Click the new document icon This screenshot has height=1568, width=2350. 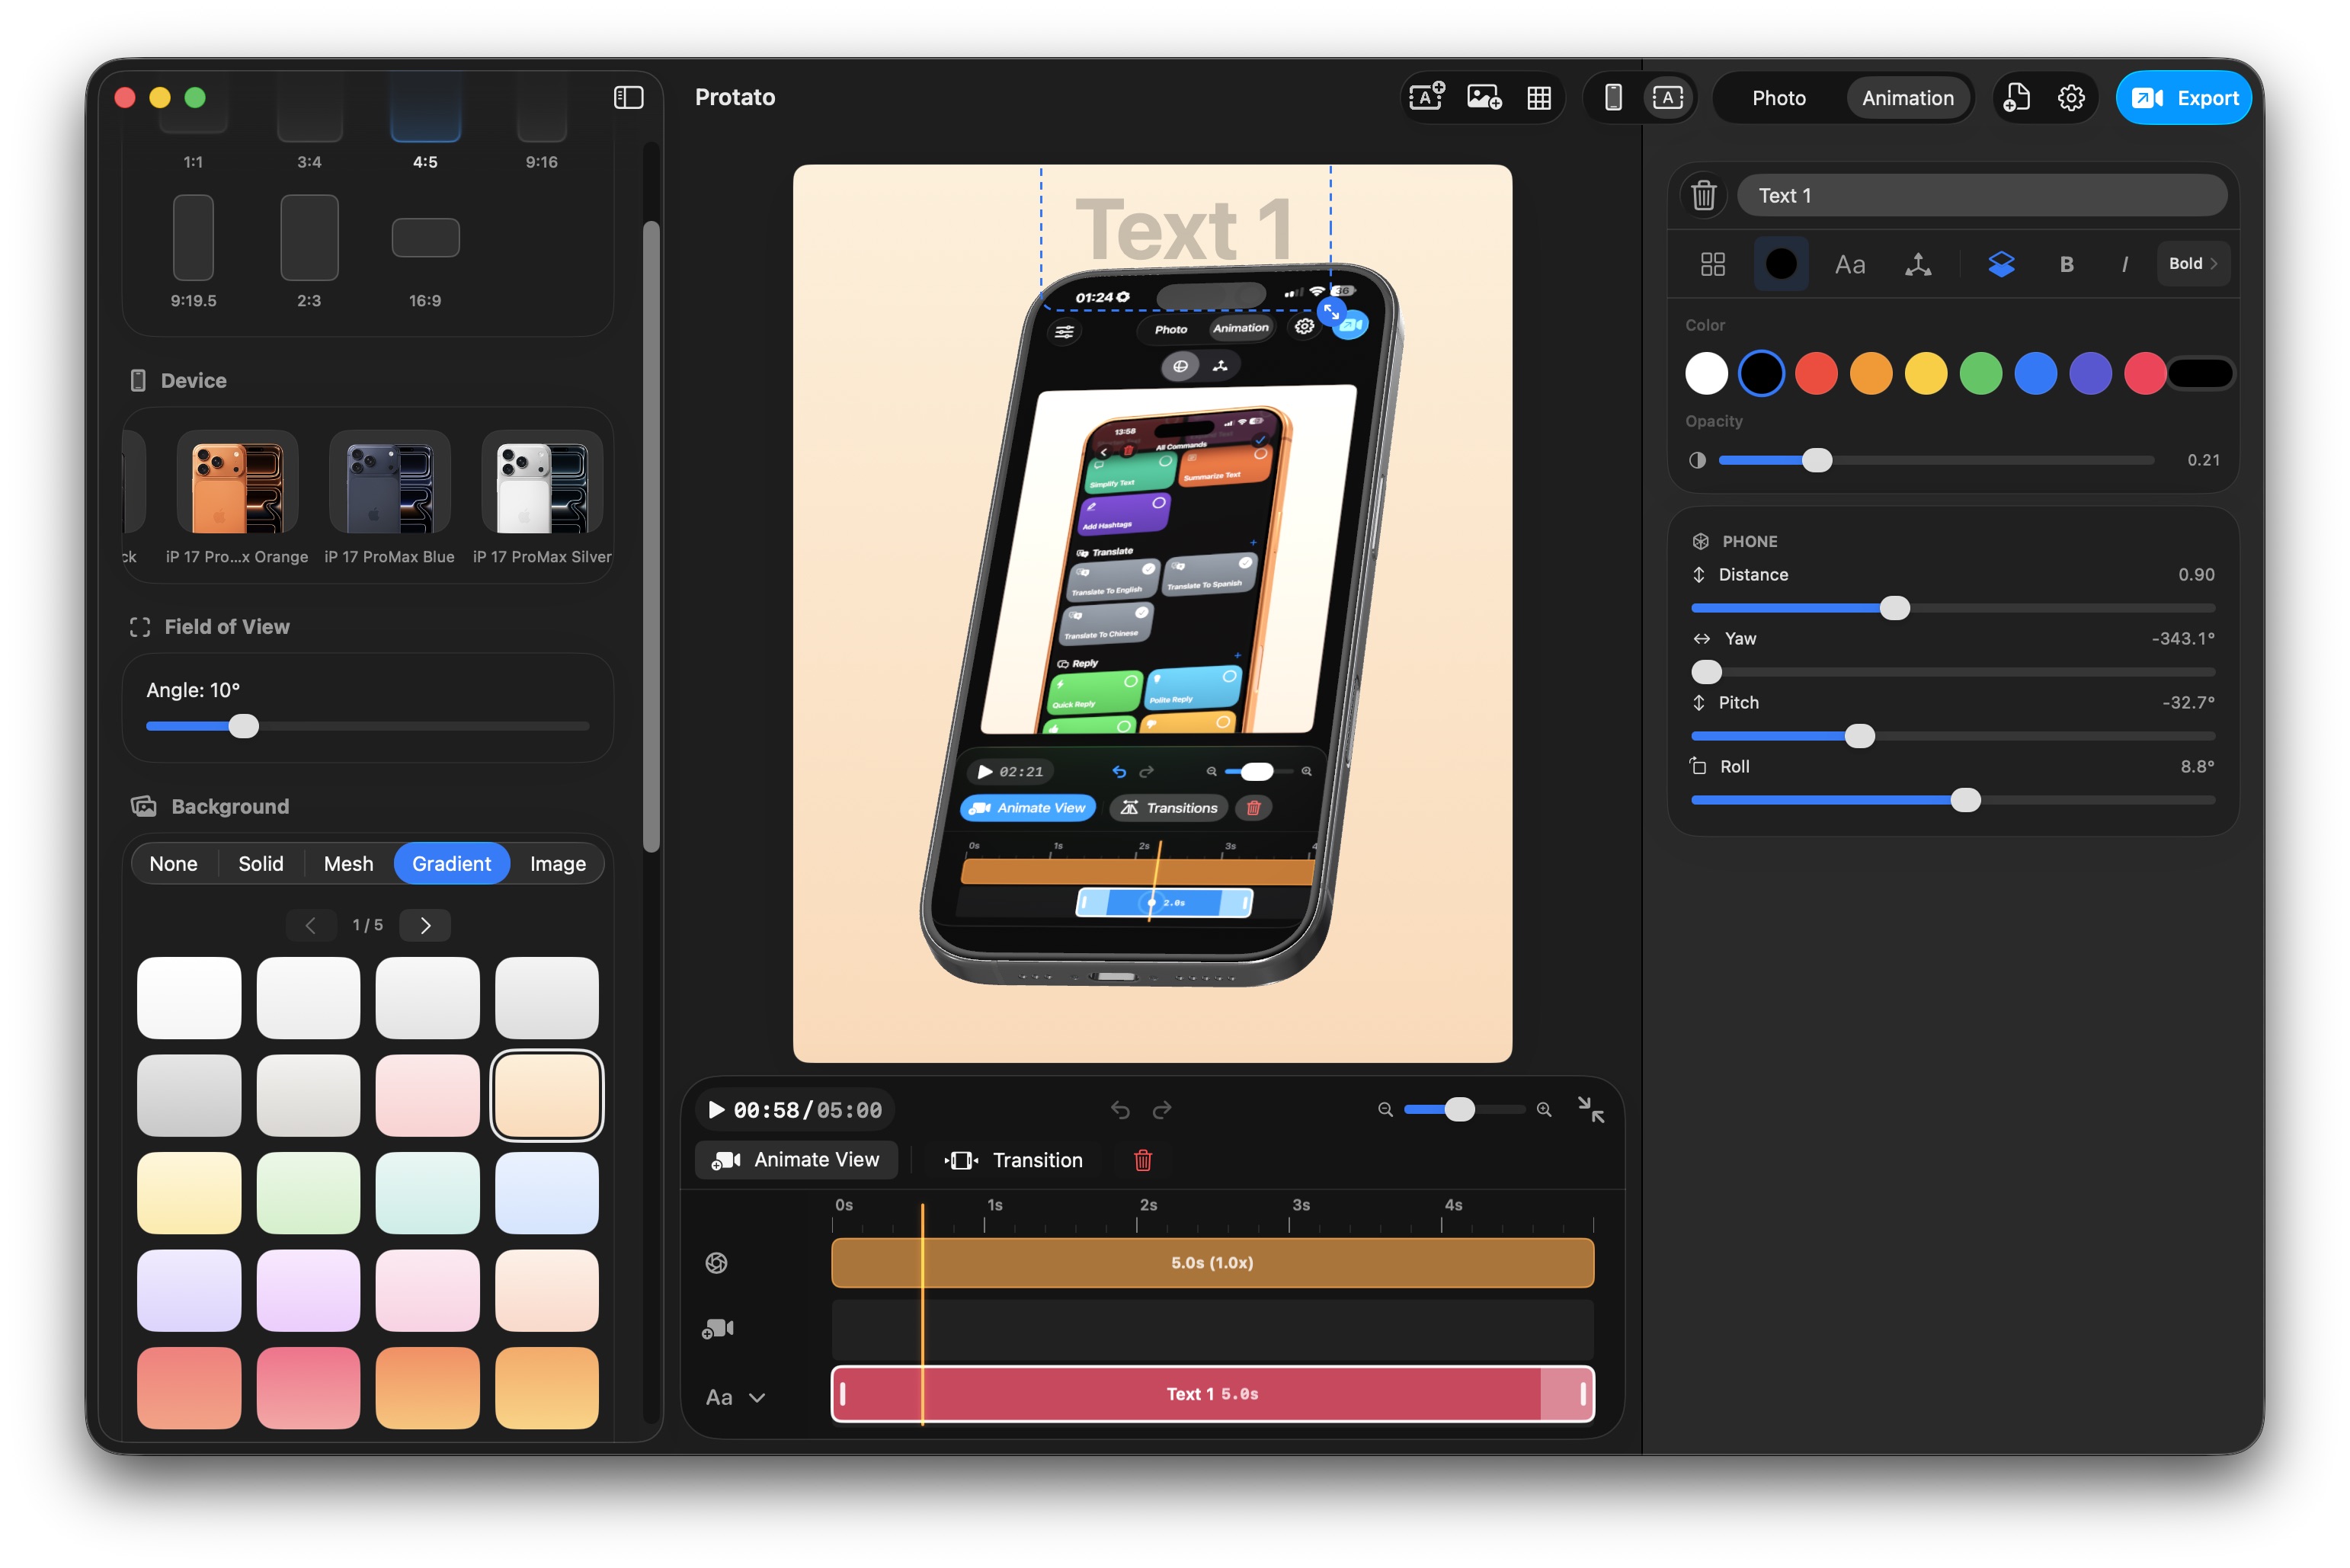[x=2016, y=97]
